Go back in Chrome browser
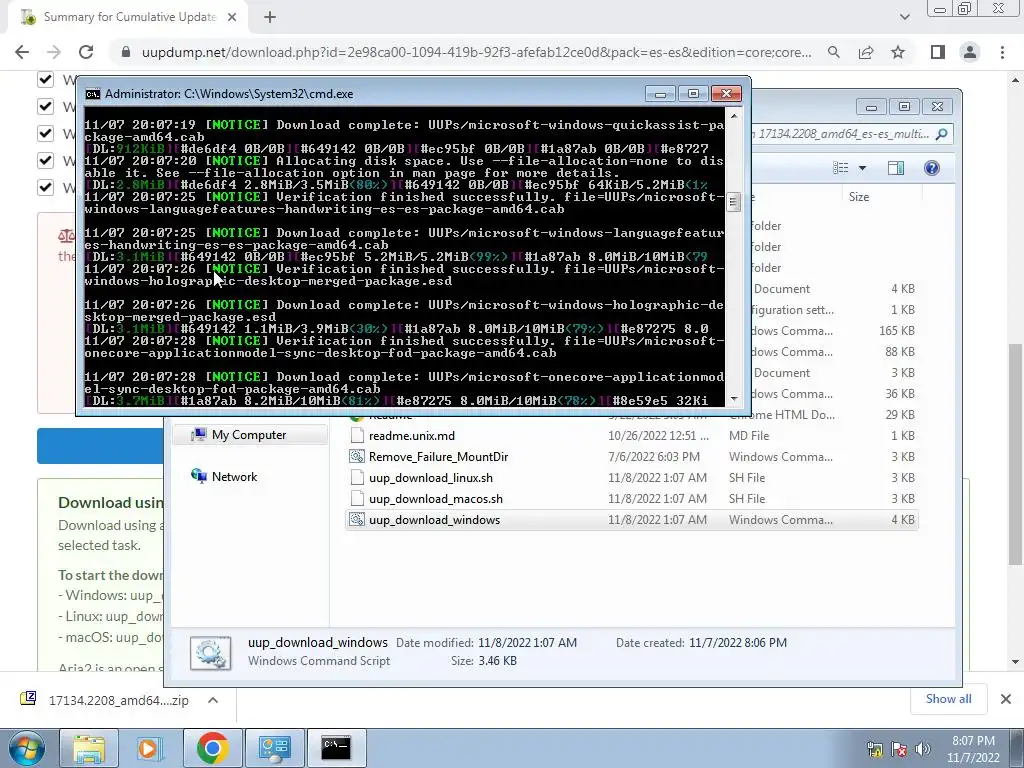Viewport: 1024px width, 768px height. pos(22,52)
